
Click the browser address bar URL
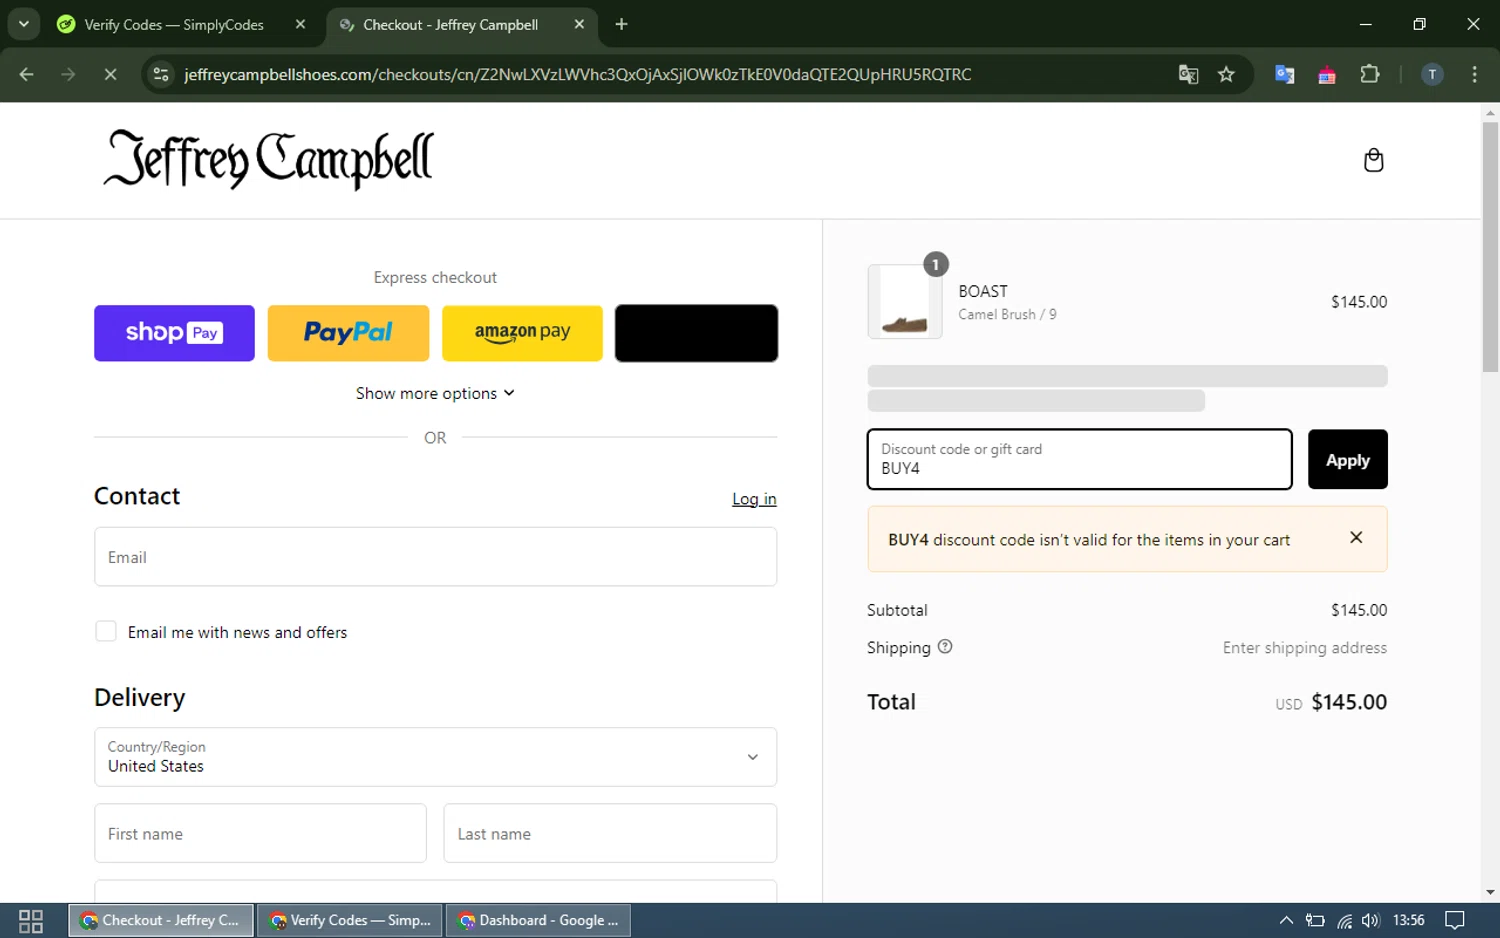coord(577,74)
